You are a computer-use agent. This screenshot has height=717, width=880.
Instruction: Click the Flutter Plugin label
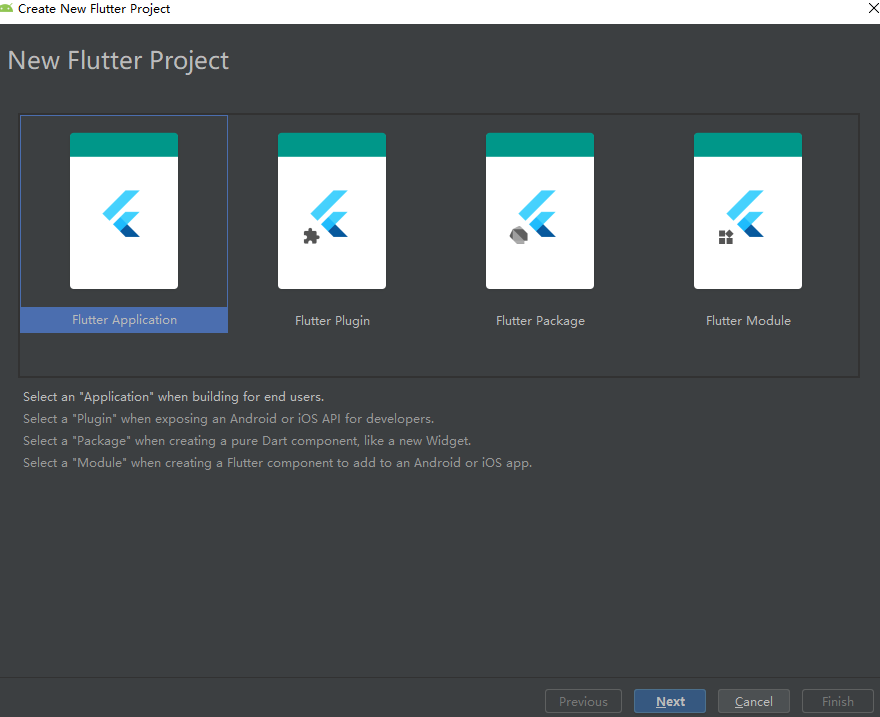click(332, 321)
